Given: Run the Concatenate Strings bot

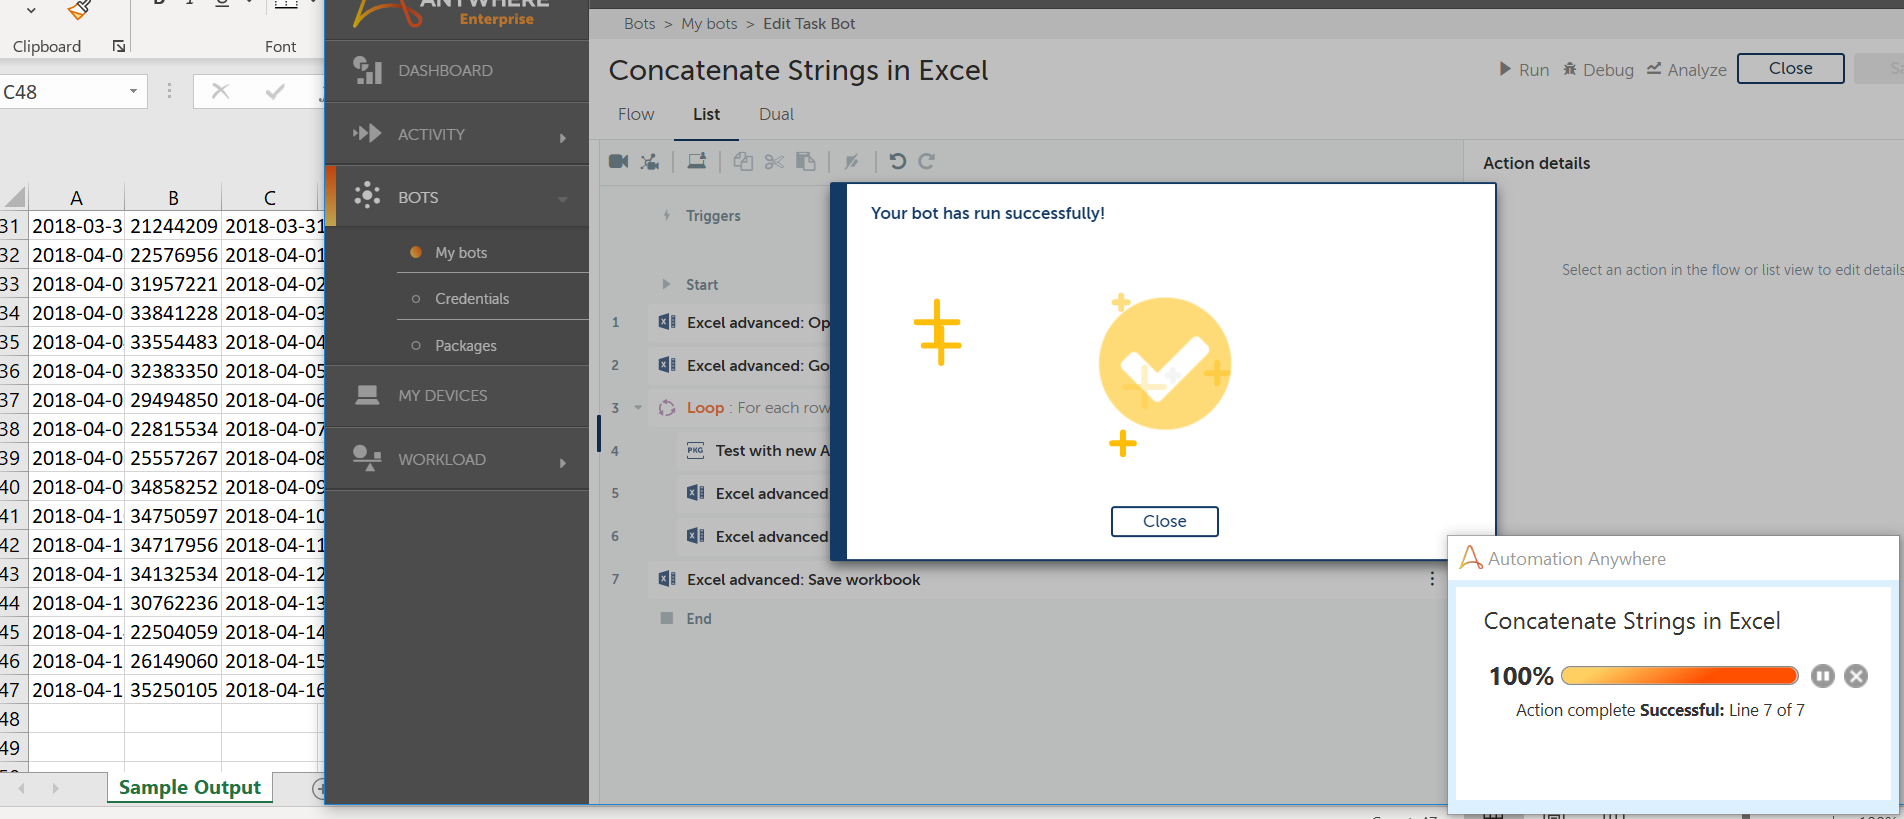Looking at the screenshot, I should (1524, 70).
